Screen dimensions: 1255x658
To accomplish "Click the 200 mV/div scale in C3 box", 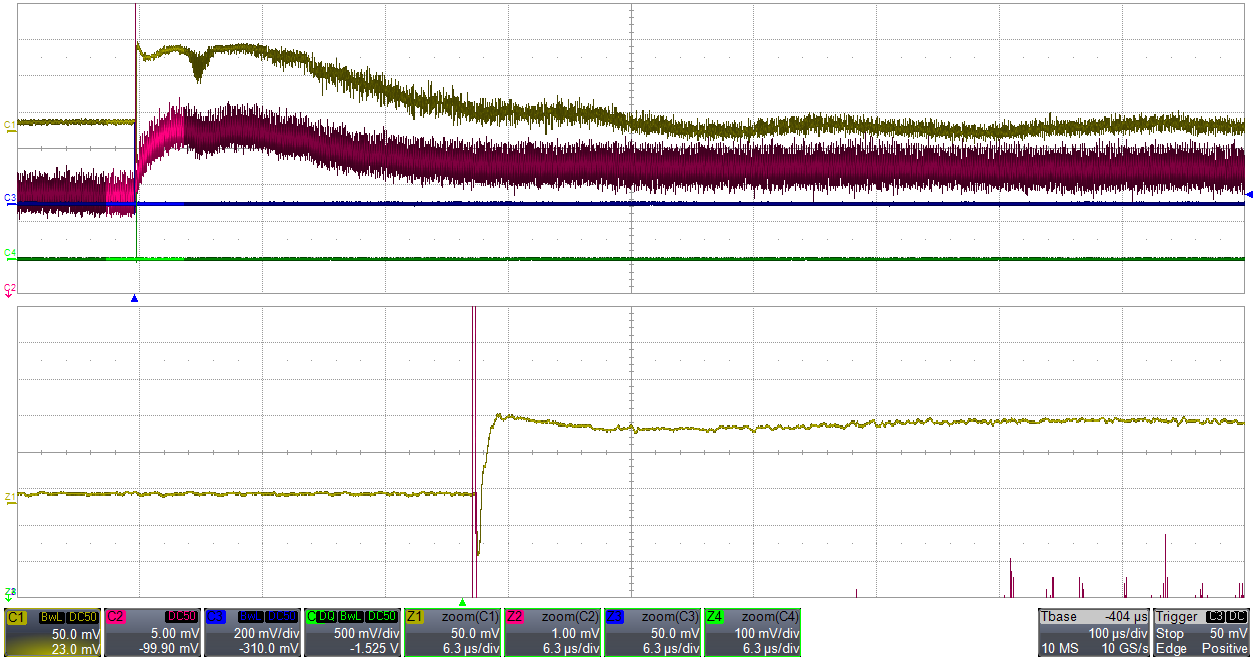I will pyautogui.click(x=269, y=633).
